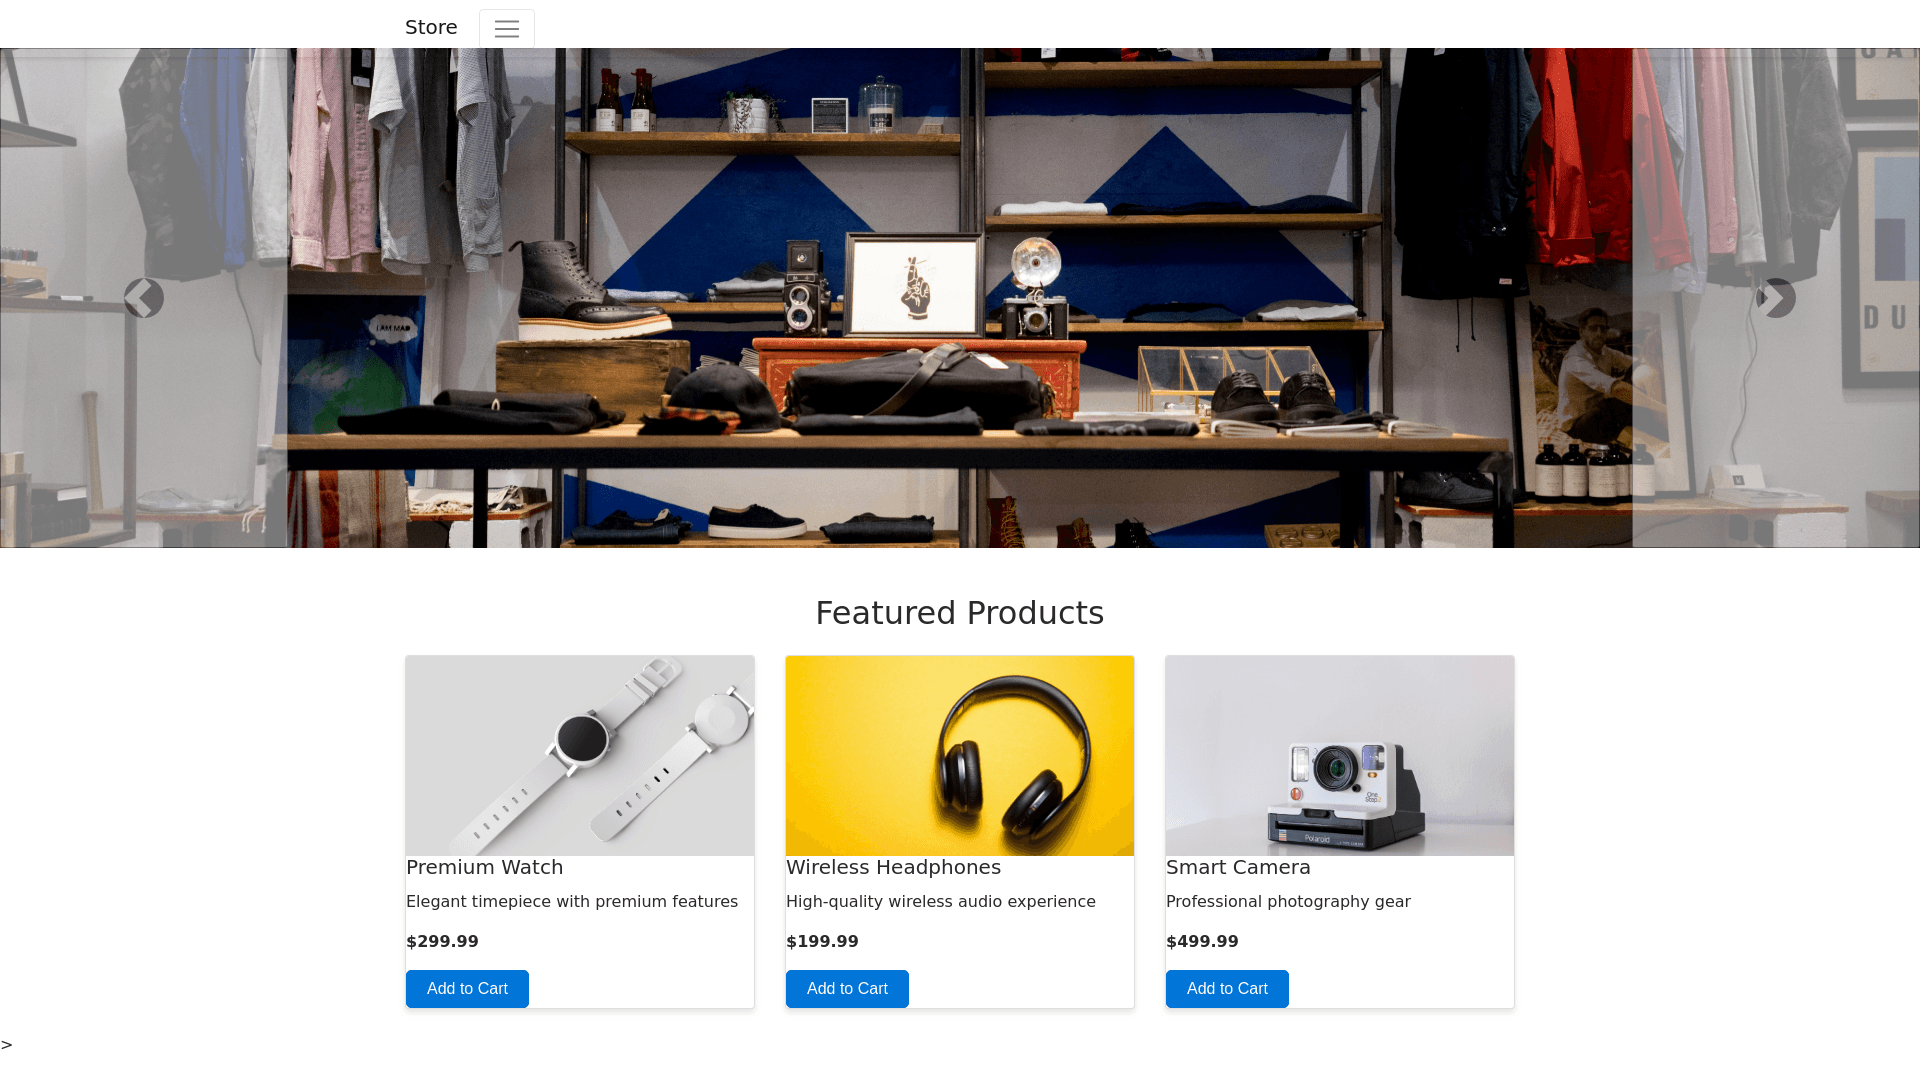This screenshot has width=1920, height=1080.
Task: Select the Smart Camera title
Action: (1238, 868)
